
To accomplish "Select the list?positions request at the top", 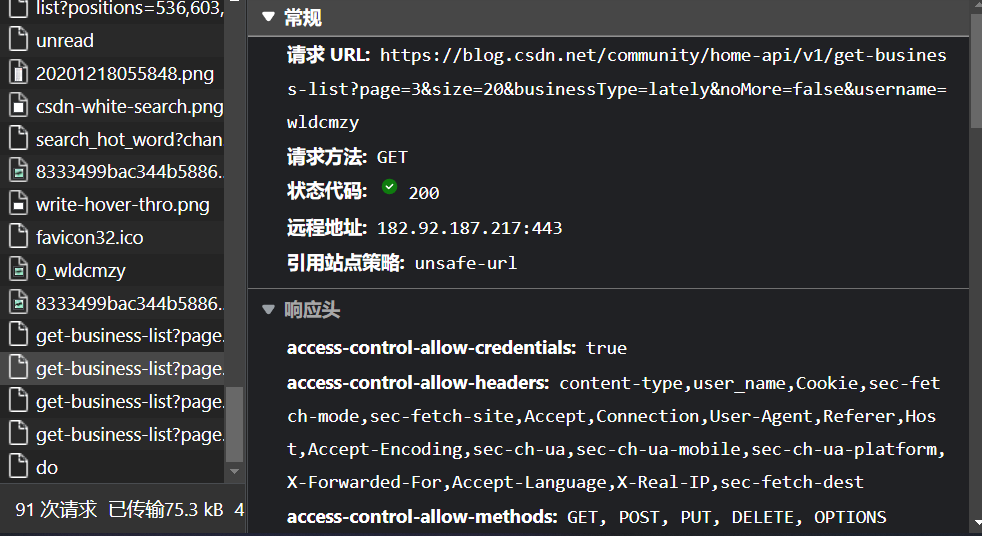I will 128,8.
